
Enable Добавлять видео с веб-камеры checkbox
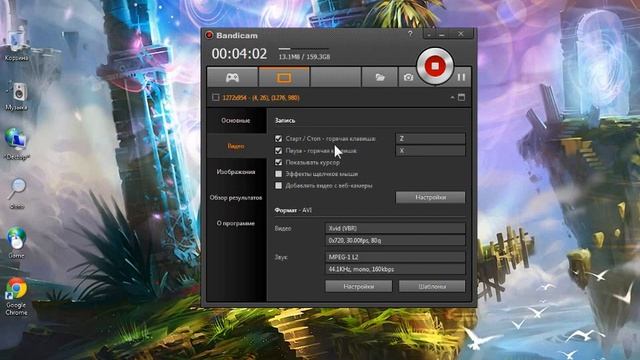tap(278, 185)
